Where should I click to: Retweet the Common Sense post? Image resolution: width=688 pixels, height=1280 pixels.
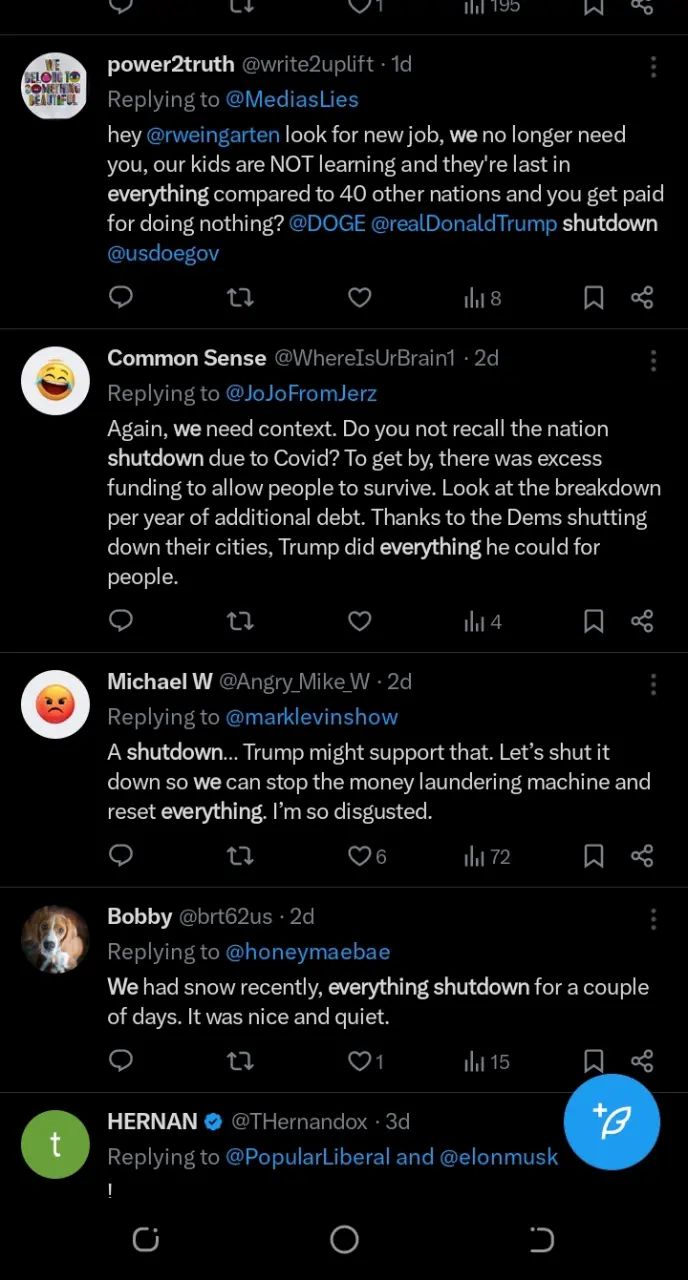[240, 621]
